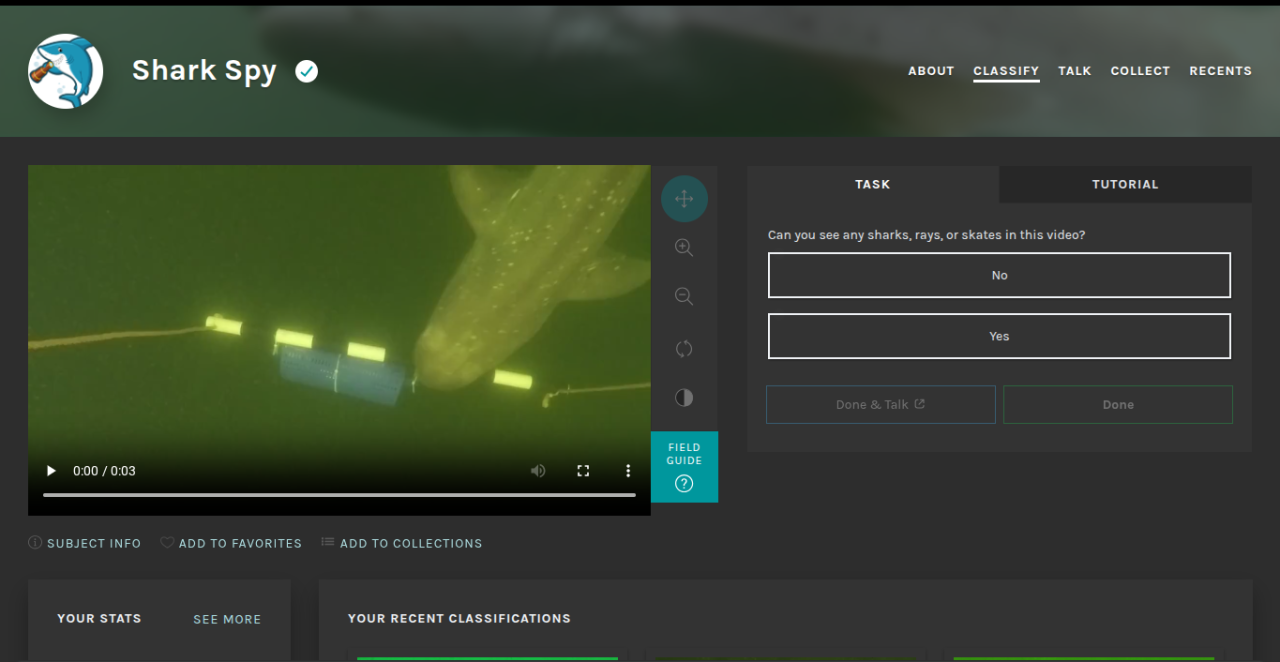Seek along the video progress bar
Screen dimensions: 1280x662
pyautogui.click(x=339, y=494)
